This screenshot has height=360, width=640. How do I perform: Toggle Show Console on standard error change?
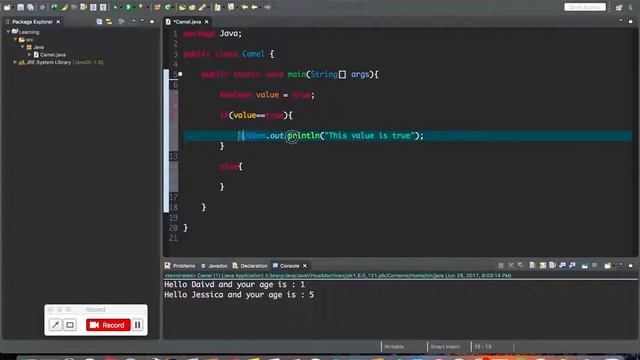click(572, 265)
